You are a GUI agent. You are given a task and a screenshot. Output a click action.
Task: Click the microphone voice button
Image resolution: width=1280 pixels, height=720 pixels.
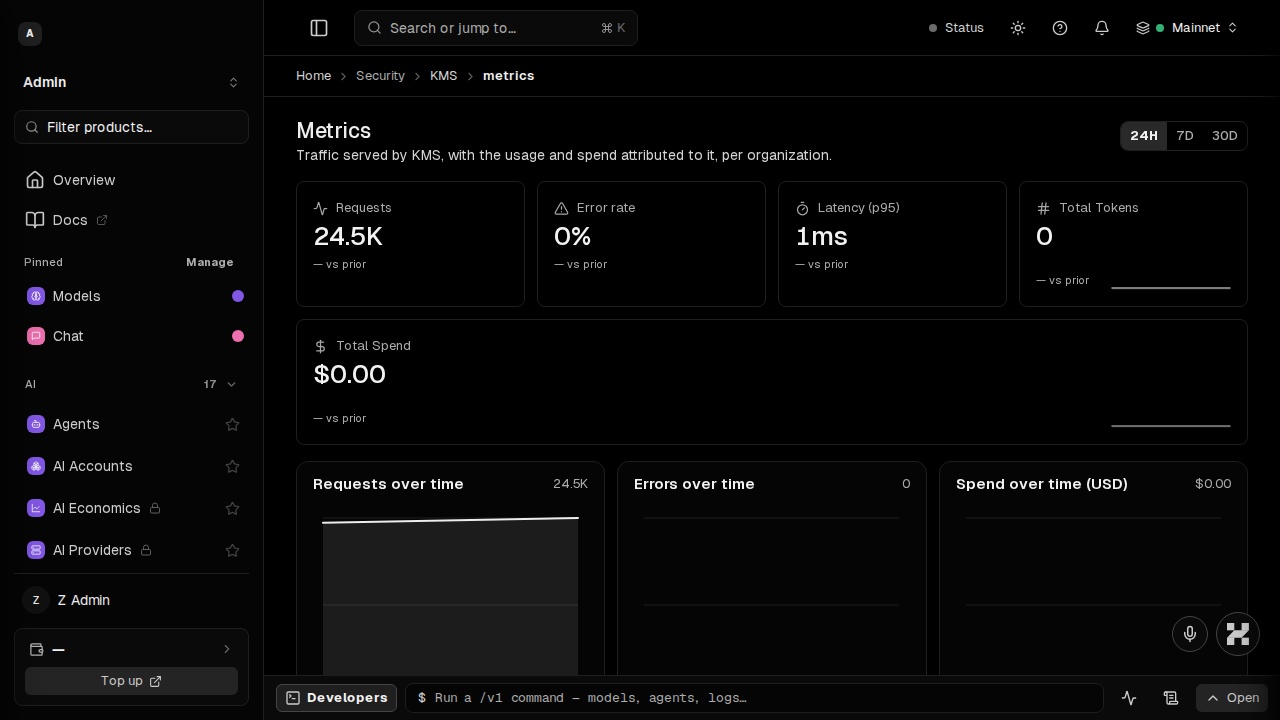[x=1190, y=634]
